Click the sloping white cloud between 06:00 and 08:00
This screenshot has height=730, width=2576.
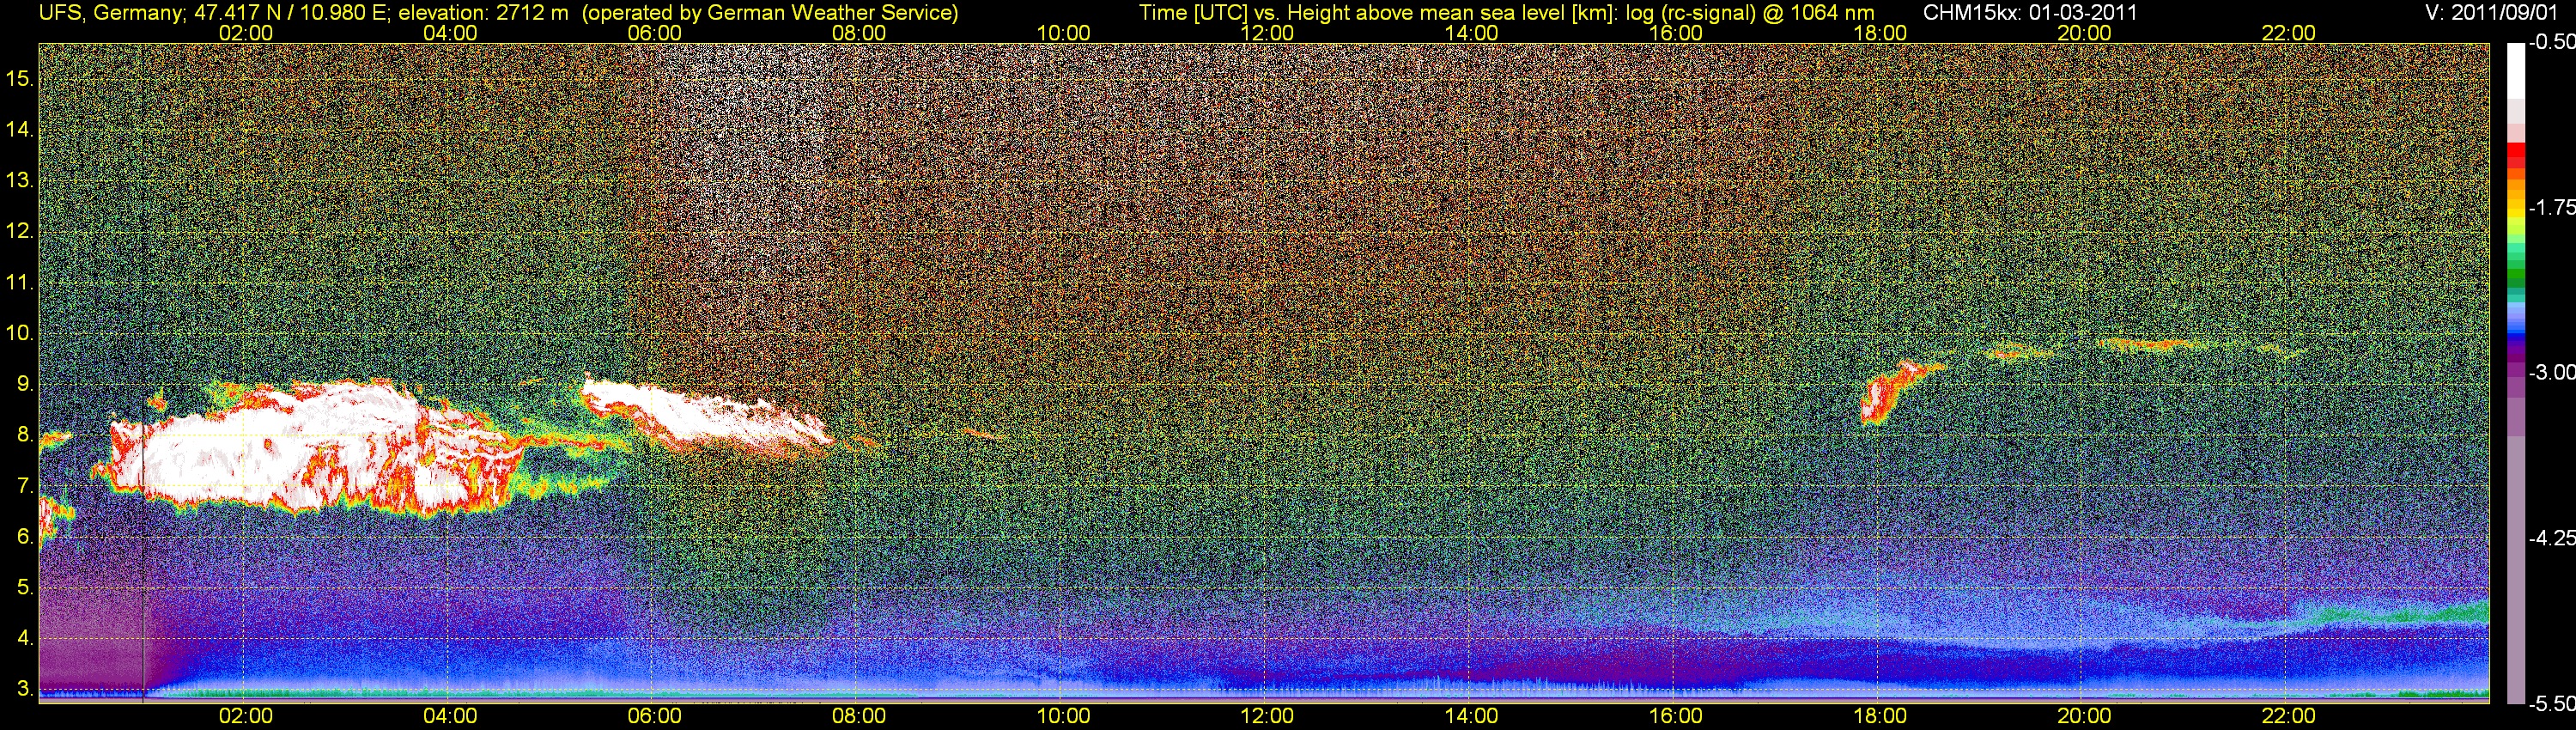coord(707,415)
